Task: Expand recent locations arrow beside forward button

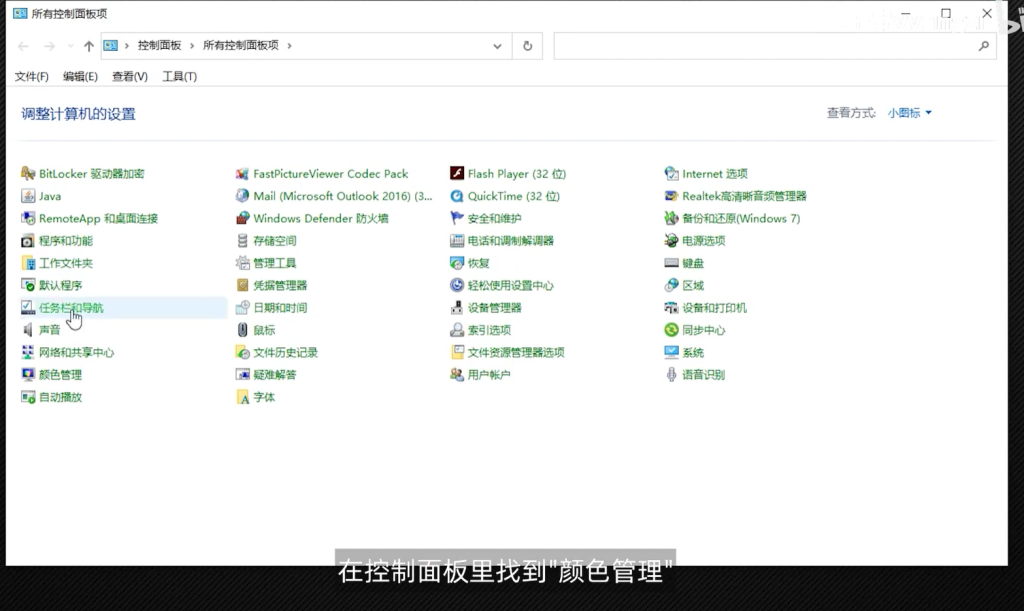Action: (x=71, y=46)
